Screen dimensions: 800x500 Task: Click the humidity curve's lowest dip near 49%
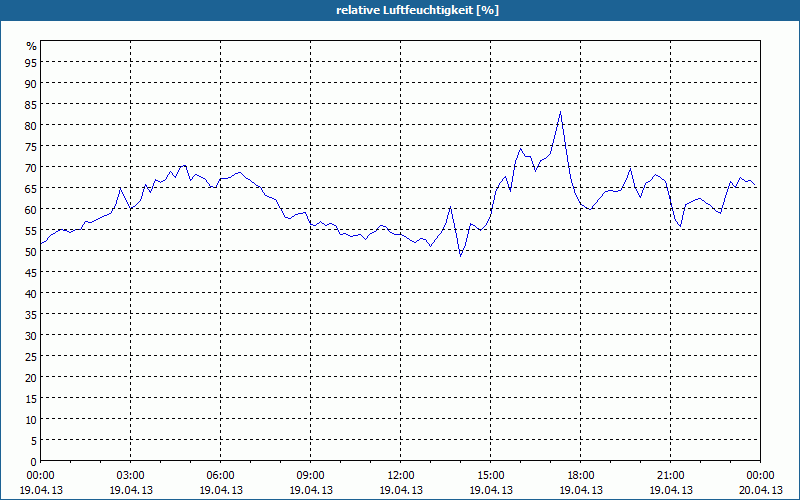tap(460, 256)
